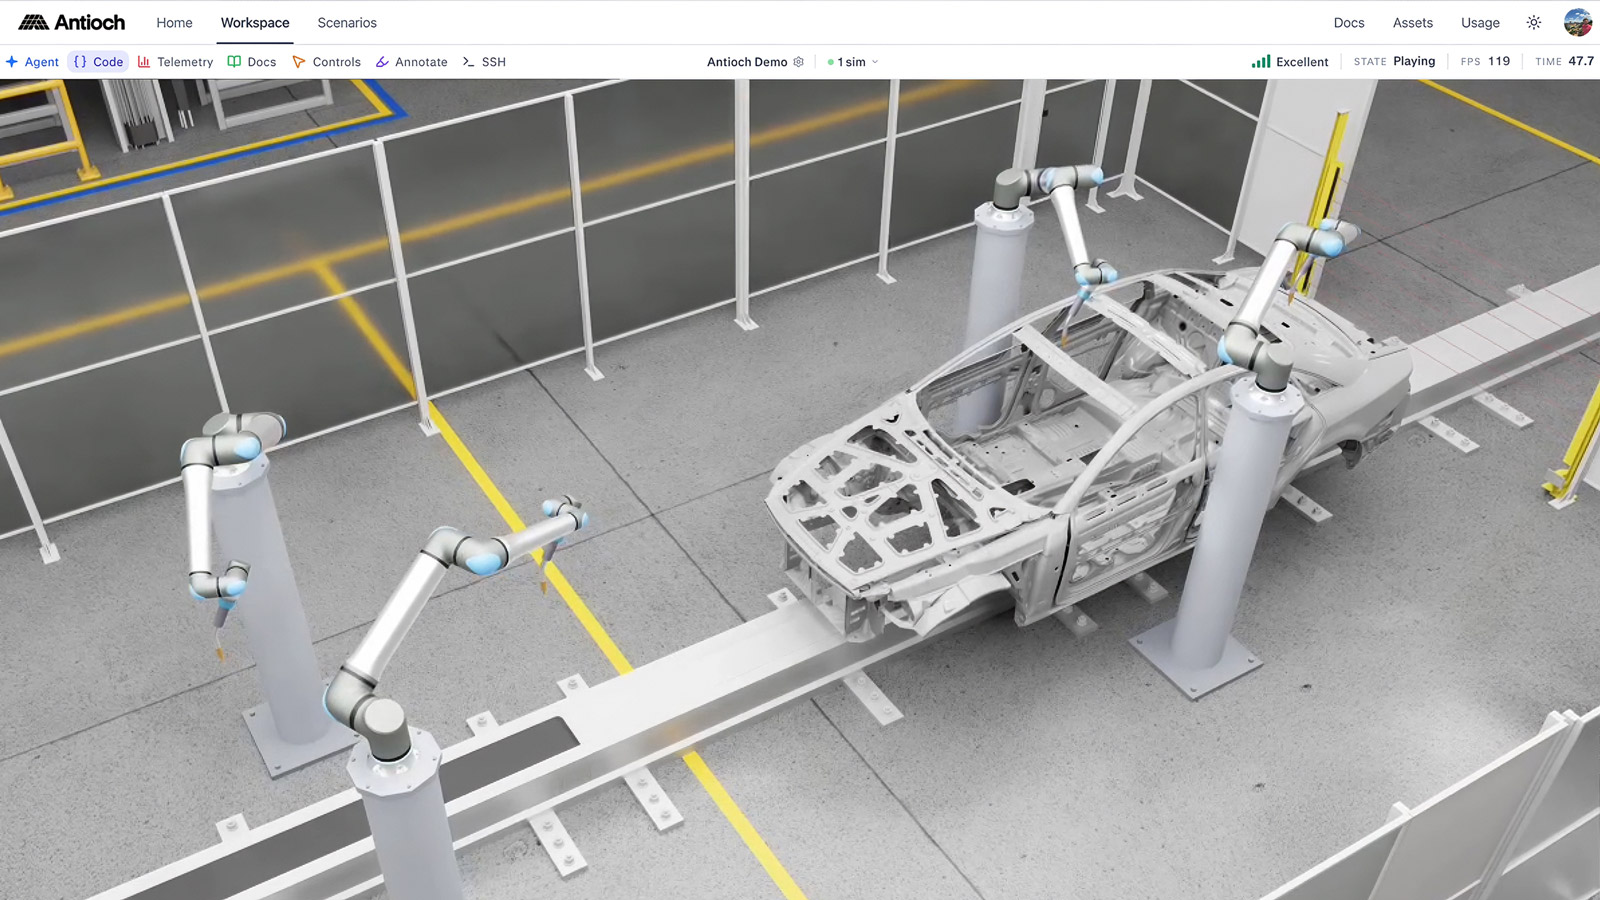Viewport: 1600px width, 900px height.
Task: Click the Antioch logo
Action: [x=72, y=22]
